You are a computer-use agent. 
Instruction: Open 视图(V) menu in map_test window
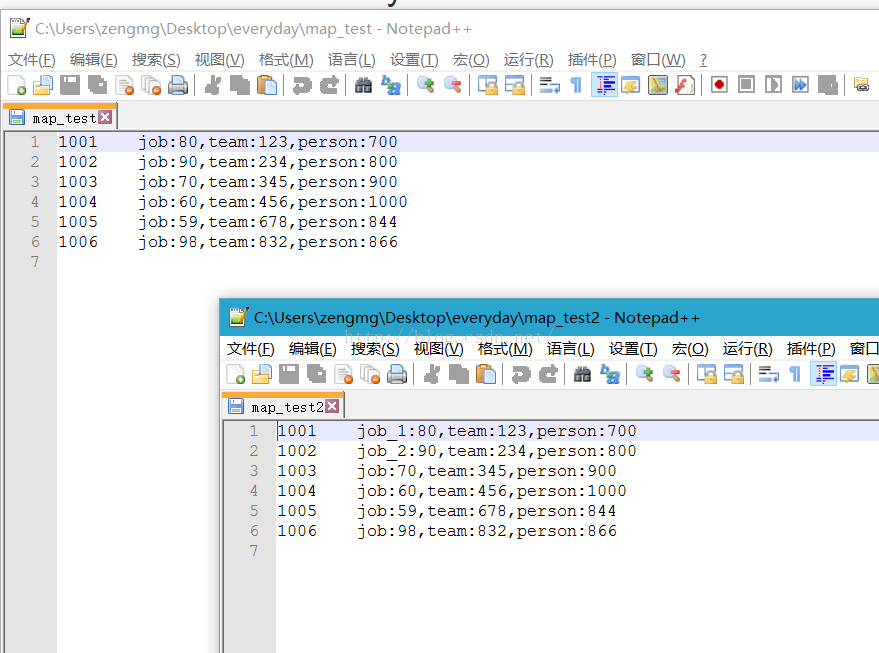pos(219,59)
